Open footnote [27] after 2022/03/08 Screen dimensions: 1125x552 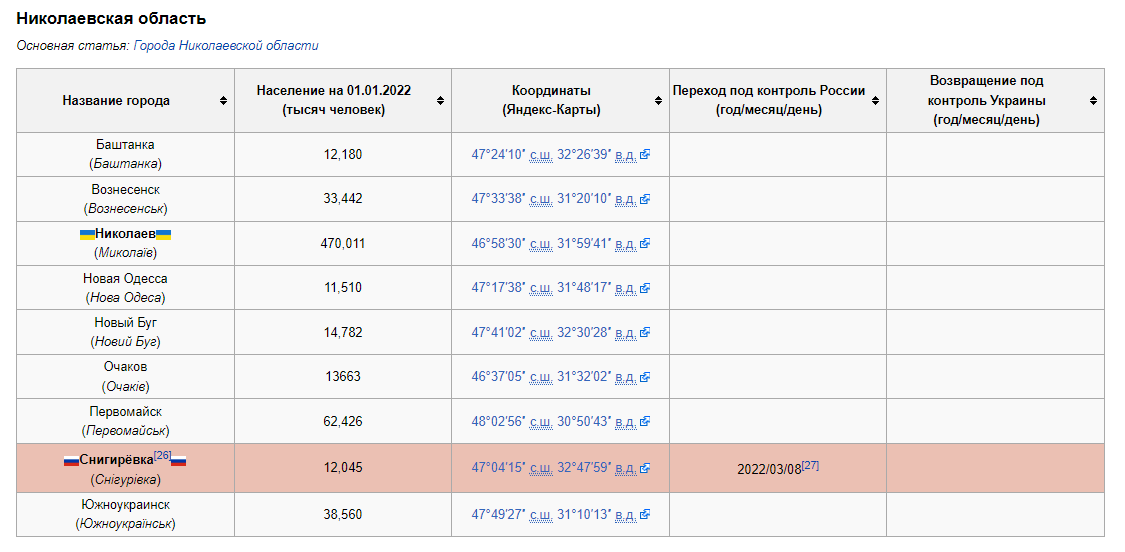[811, 464]
